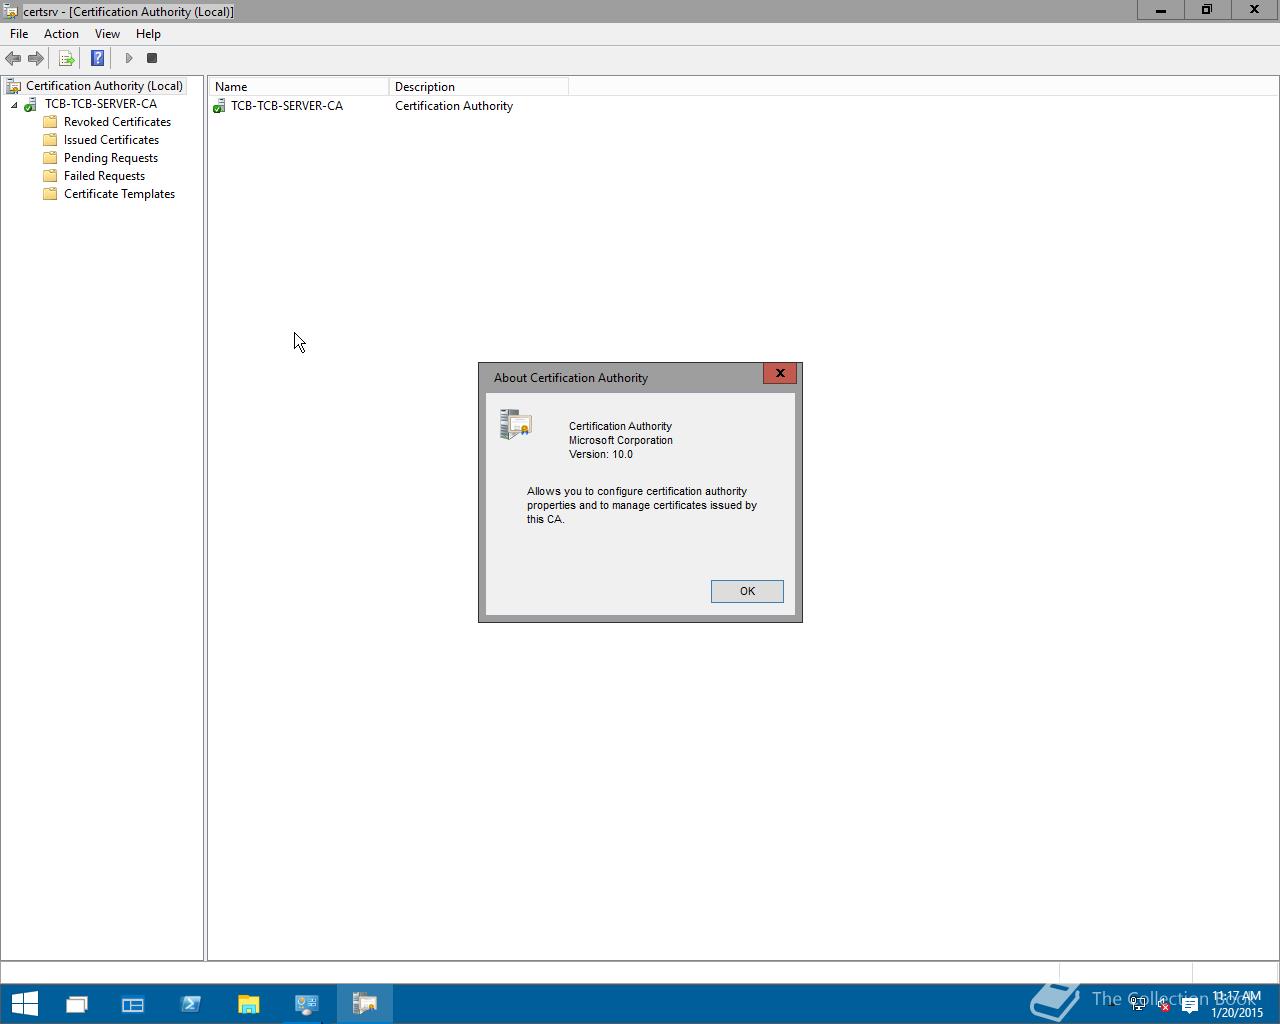Click the server icon in the list pane row

pyautogui.click(x=219, y=106)
